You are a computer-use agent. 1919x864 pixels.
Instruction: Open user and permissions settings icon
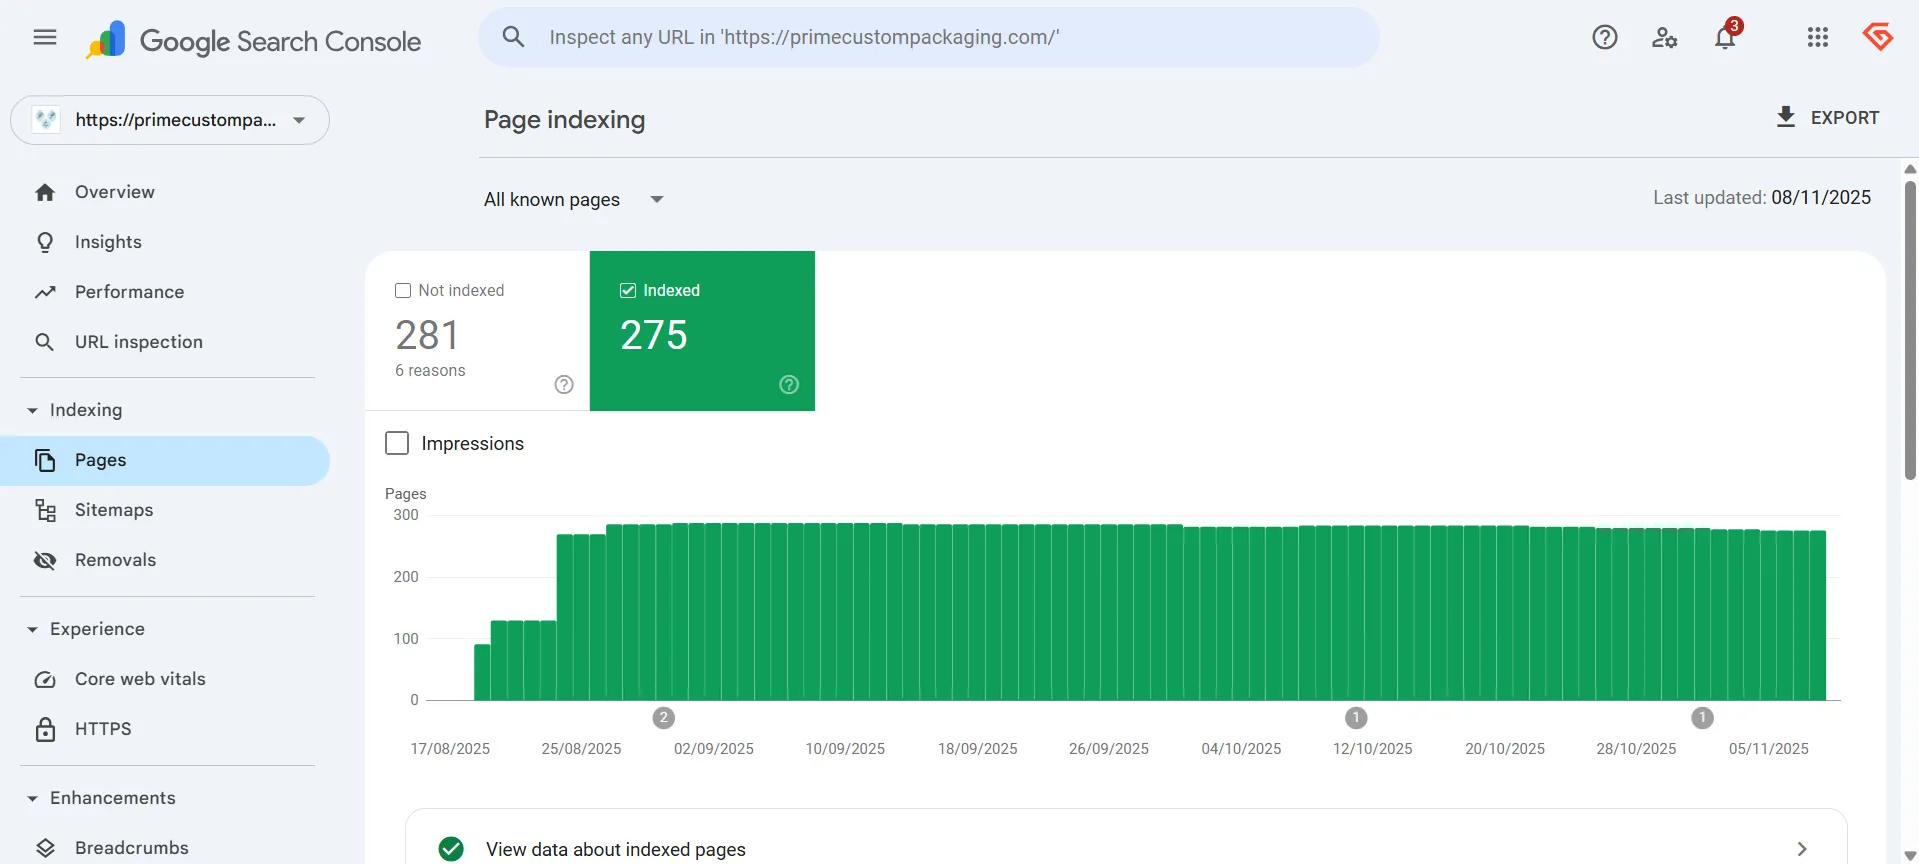coord(1664,38)
